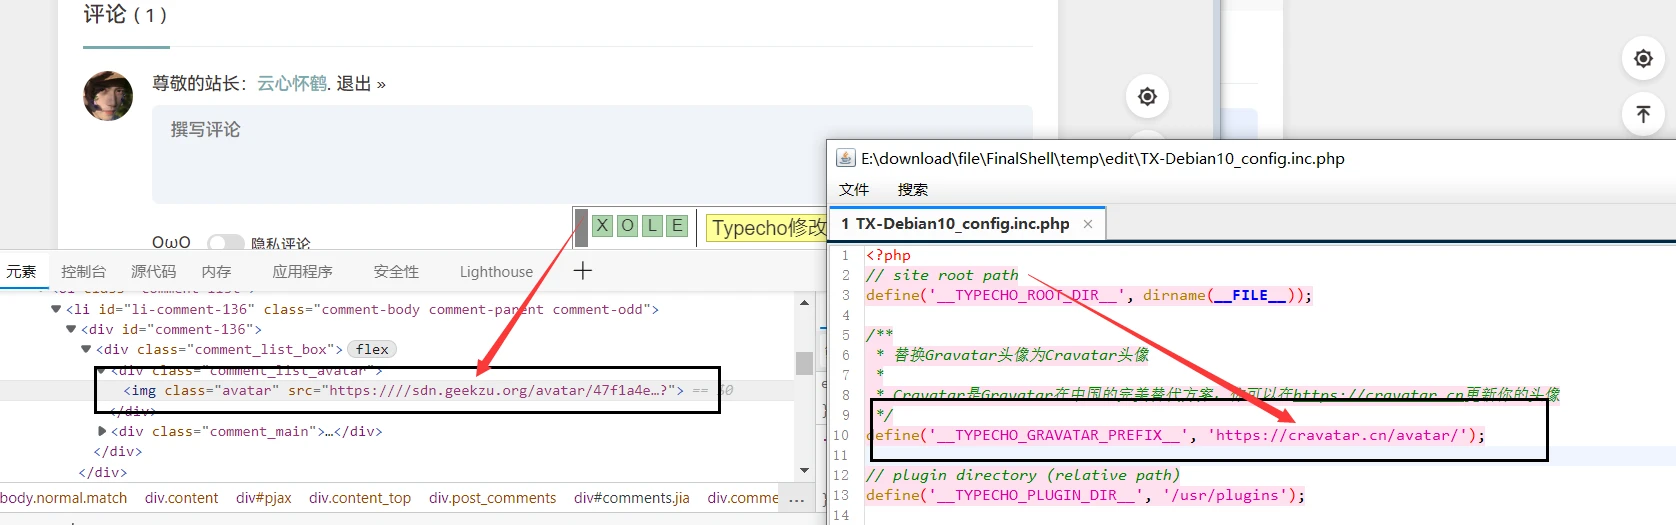
Task: Collapse the div comment-136 node
Action: tap(71, 329)
